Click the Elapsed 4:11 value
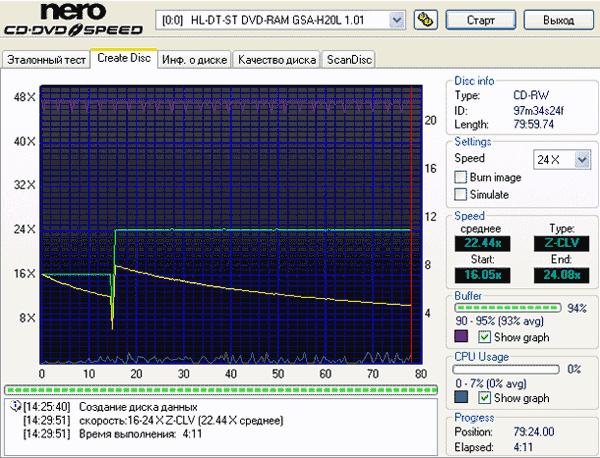This screenshot has height=458, width=600. (523, 447)
